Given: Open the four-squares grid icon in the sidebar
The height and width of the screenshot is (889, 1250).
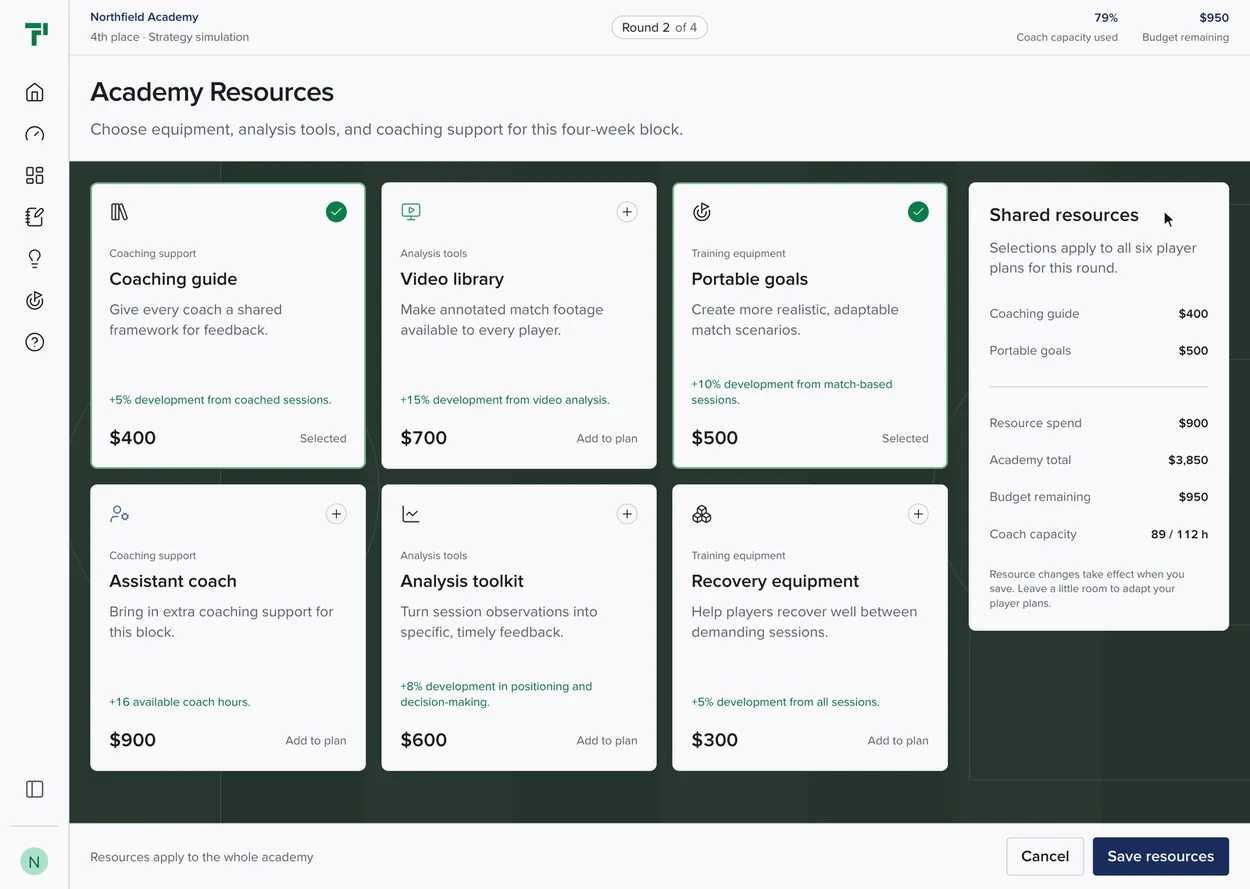Looking at the screenshot, I should 35,176.
